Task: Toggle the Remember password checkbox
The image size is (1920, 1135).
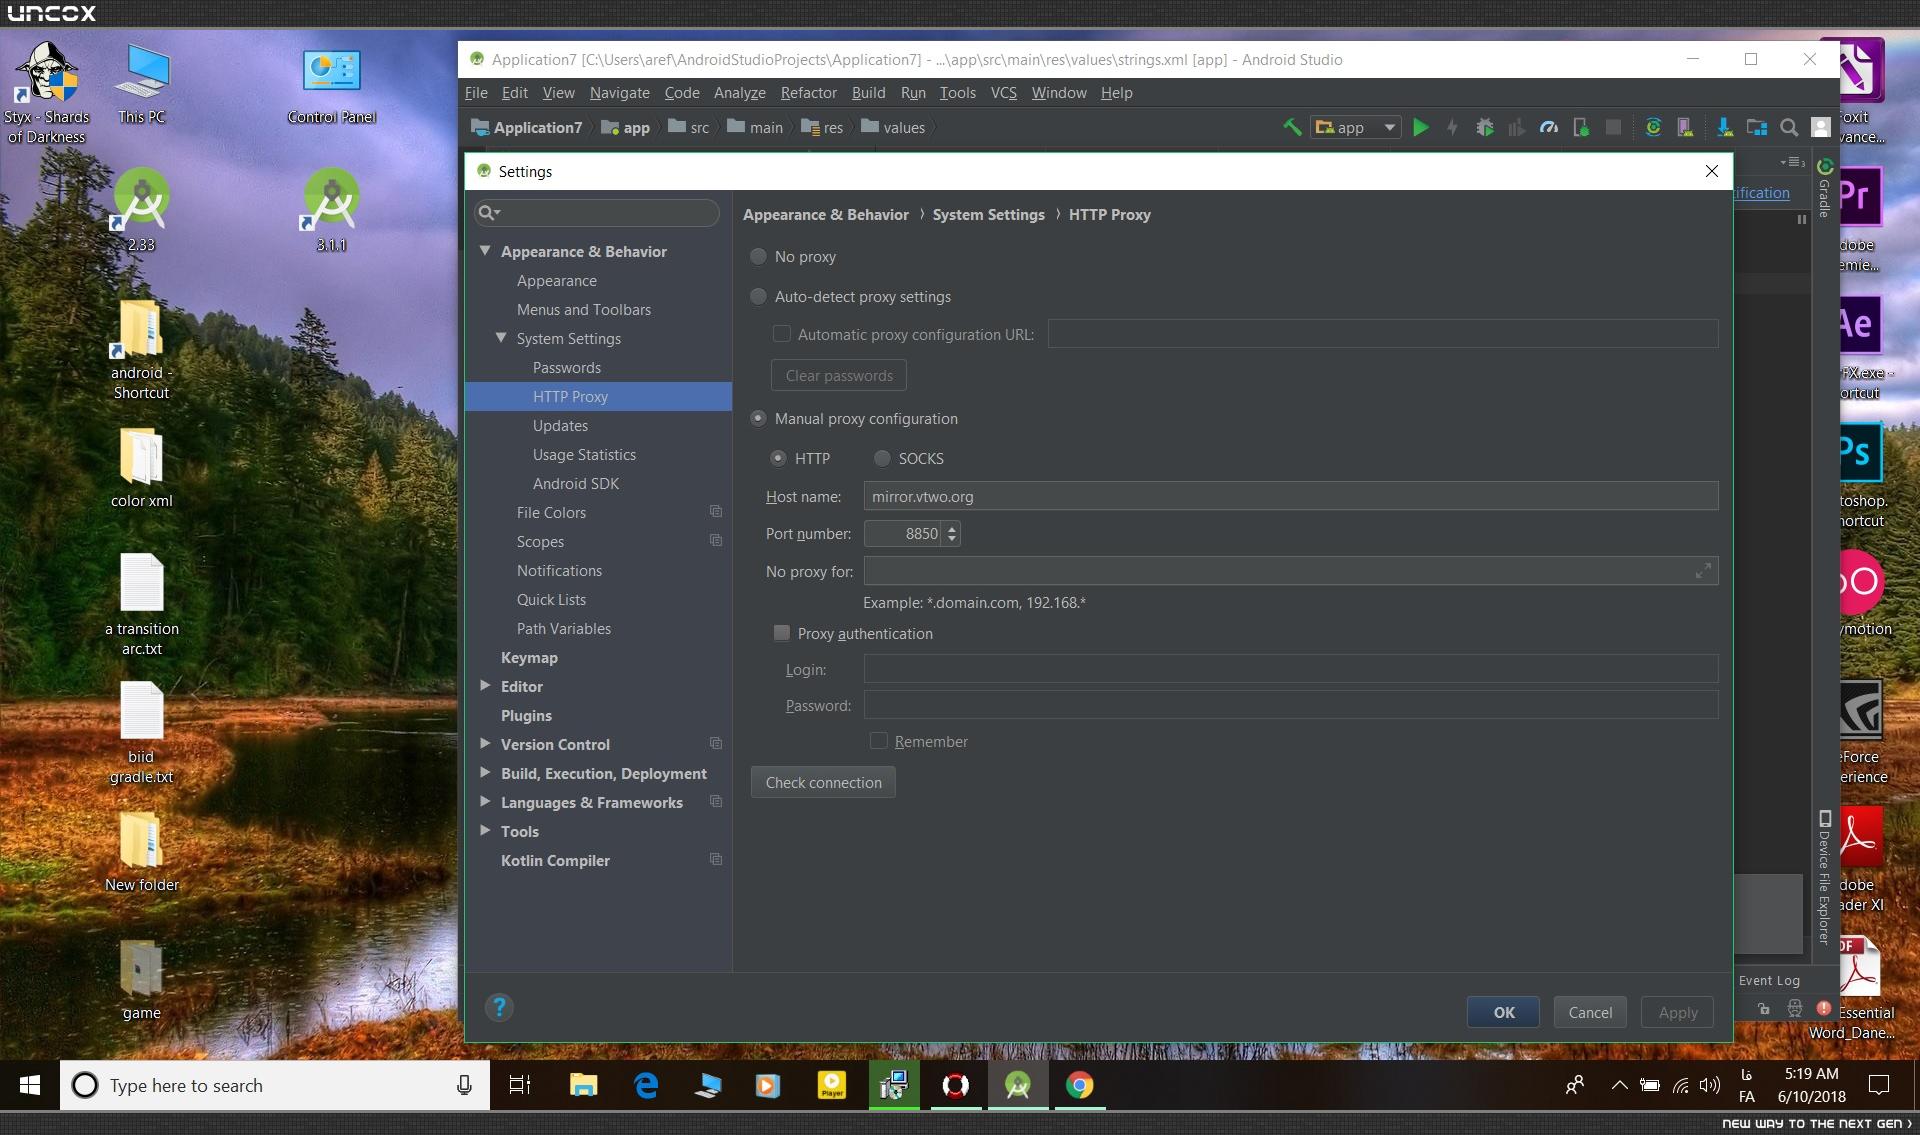Action: click(879, 741)
